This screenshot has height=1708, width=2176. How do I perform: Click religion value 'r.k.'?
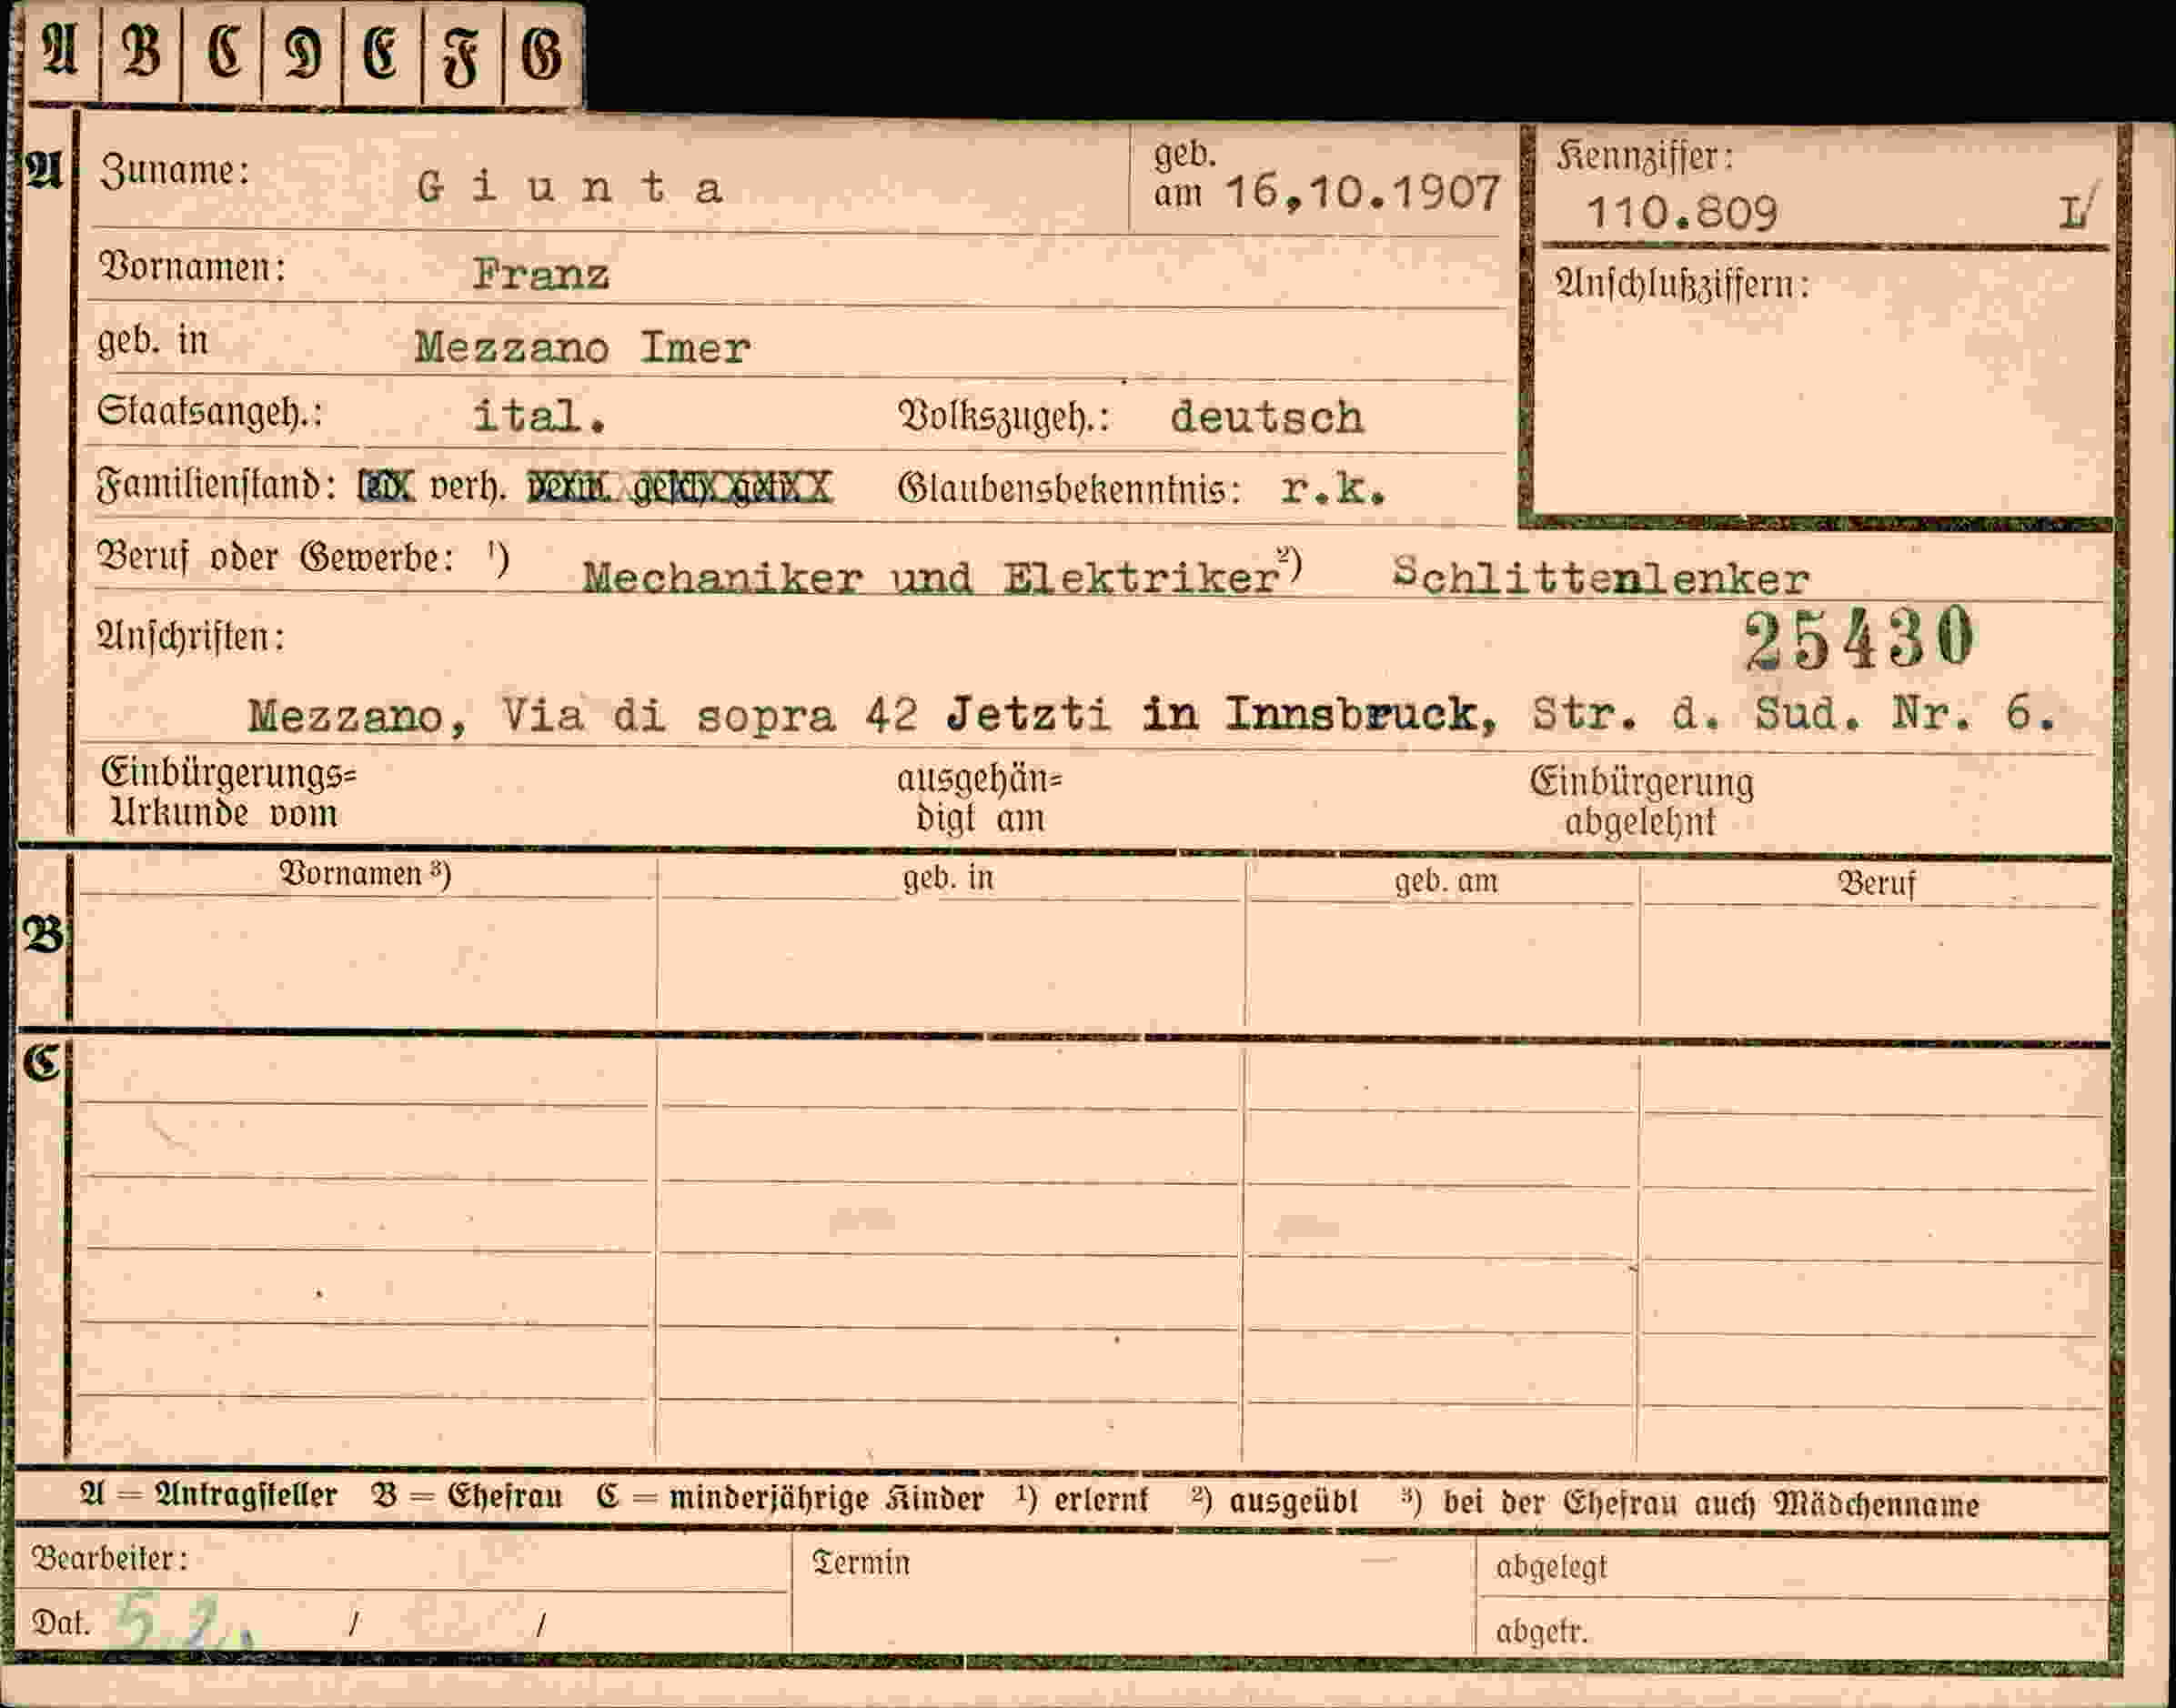pyautogui.click(x=1334, y=489)
